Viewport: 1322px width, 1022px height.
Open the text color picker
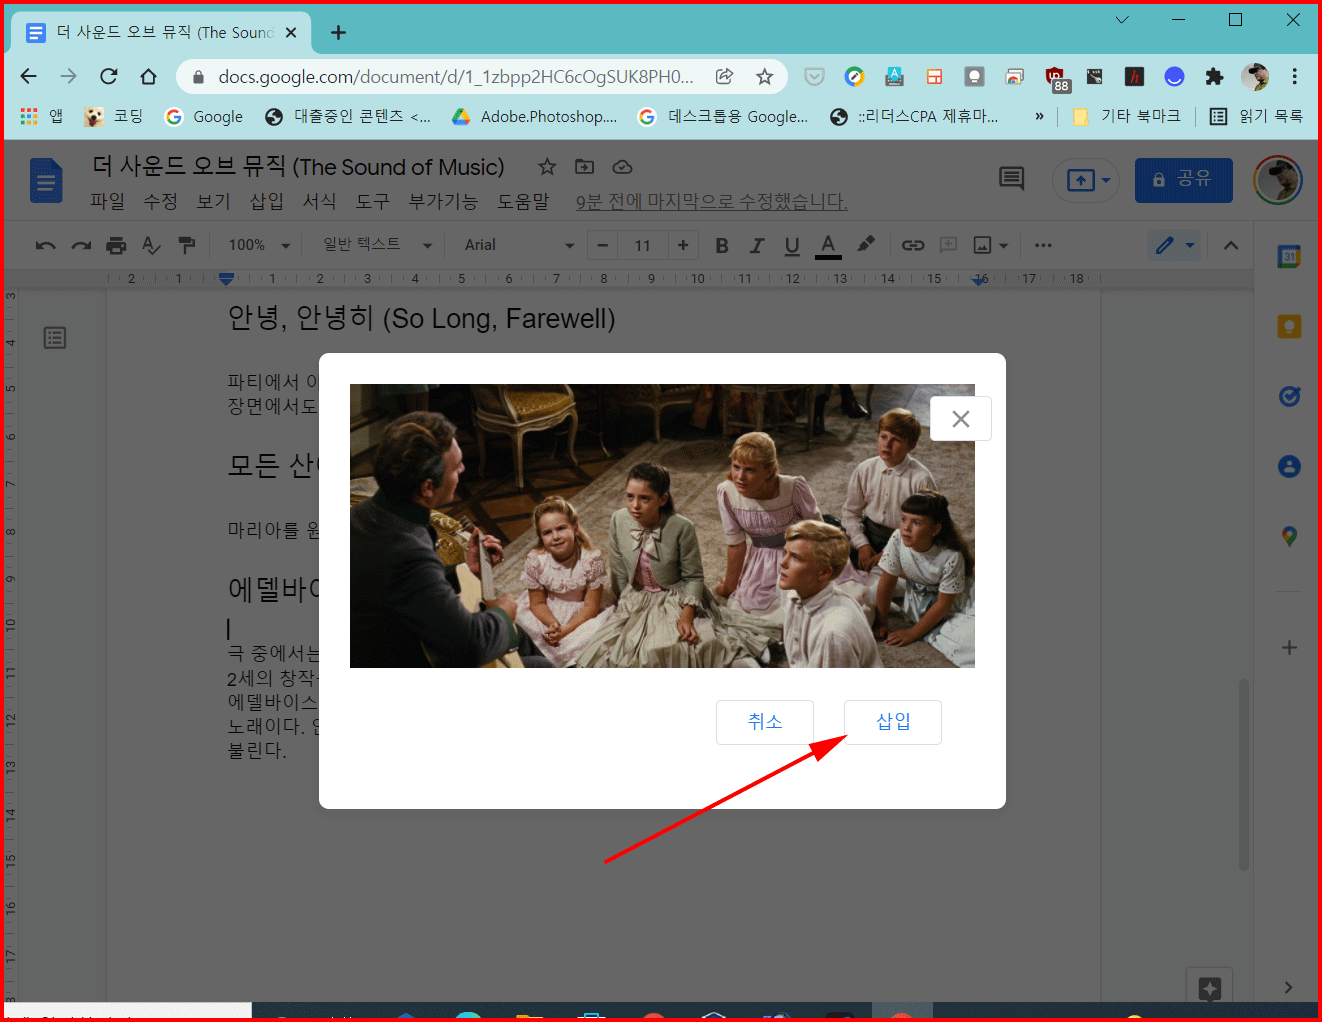(x=828, y=245)
